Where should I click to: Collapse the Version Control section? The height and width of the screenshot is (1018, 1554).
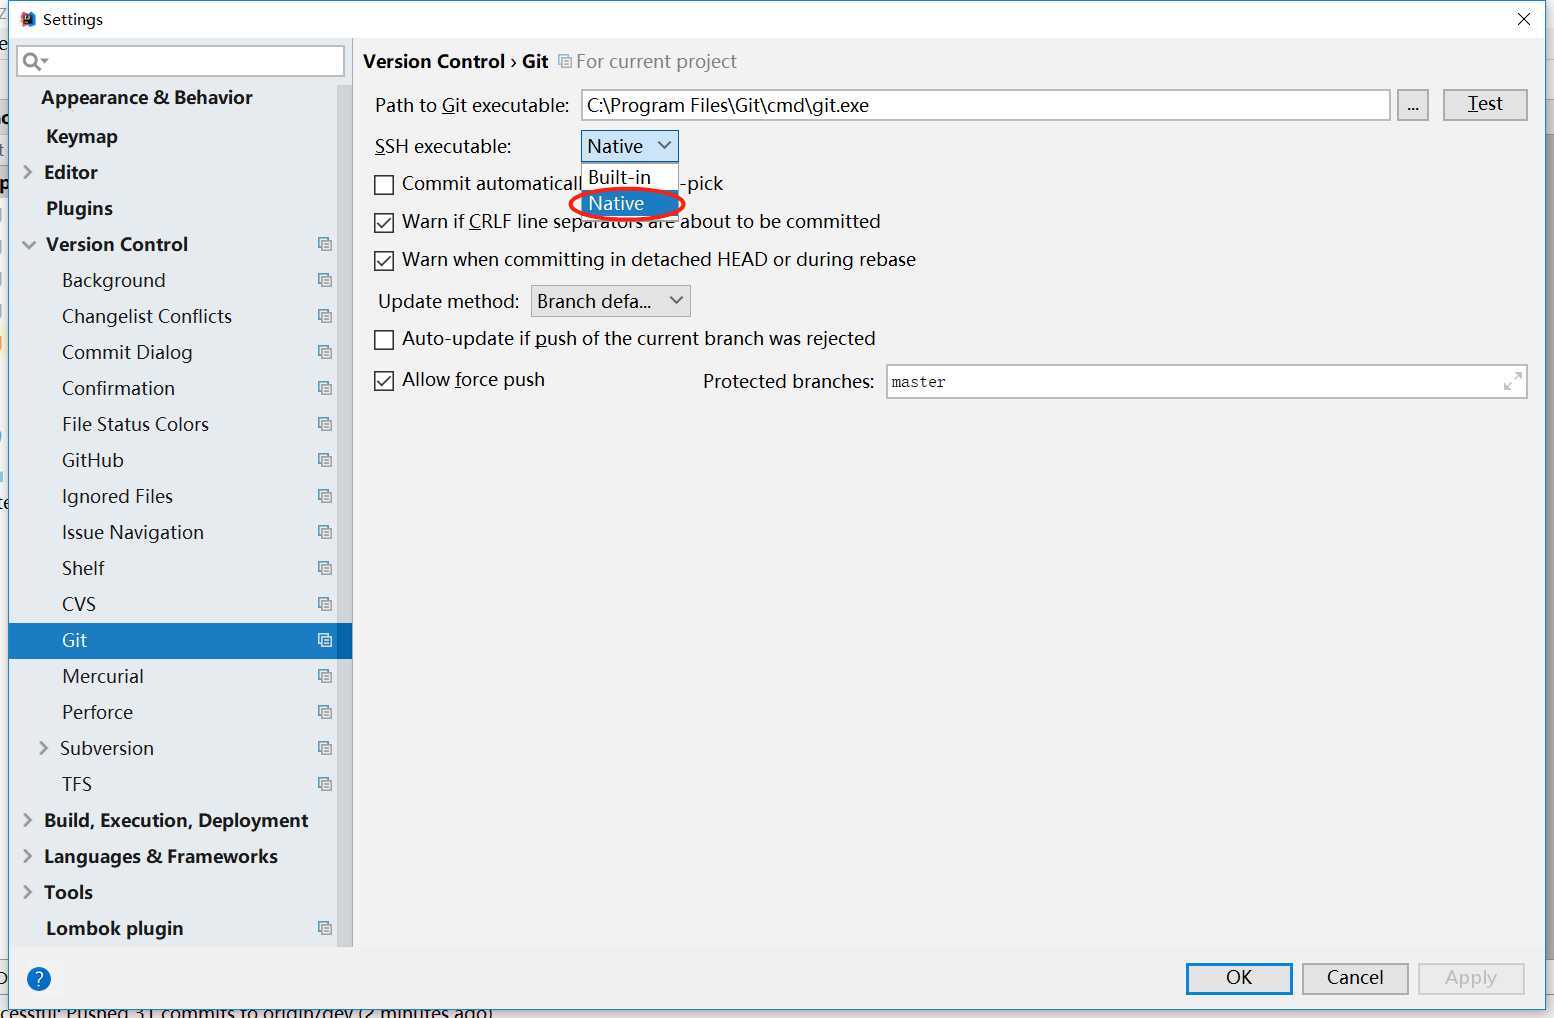point(29,244)
